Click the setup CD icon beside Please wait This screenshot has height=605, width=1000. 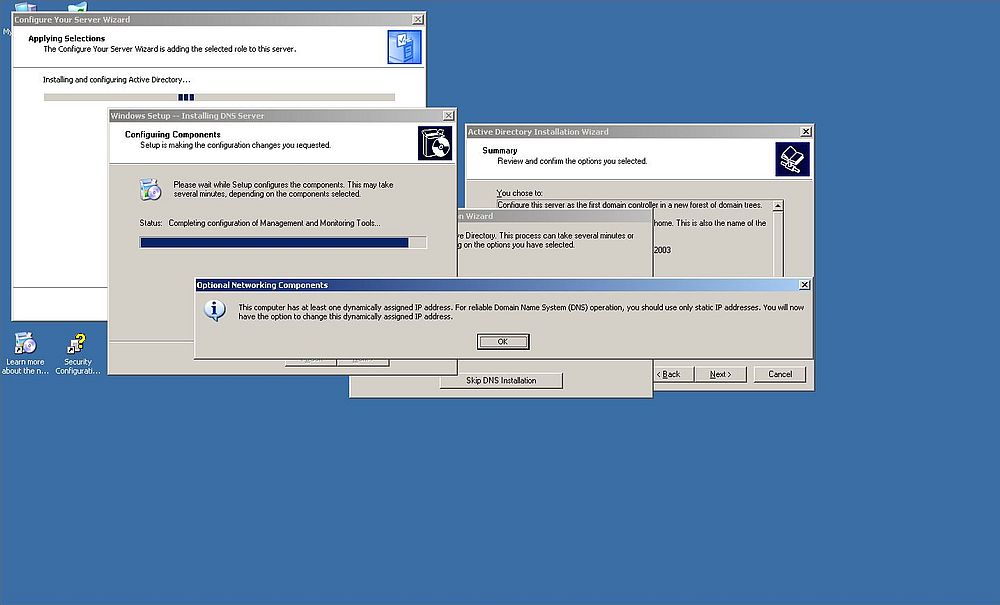pyautogui.click(x=151, y=189)
